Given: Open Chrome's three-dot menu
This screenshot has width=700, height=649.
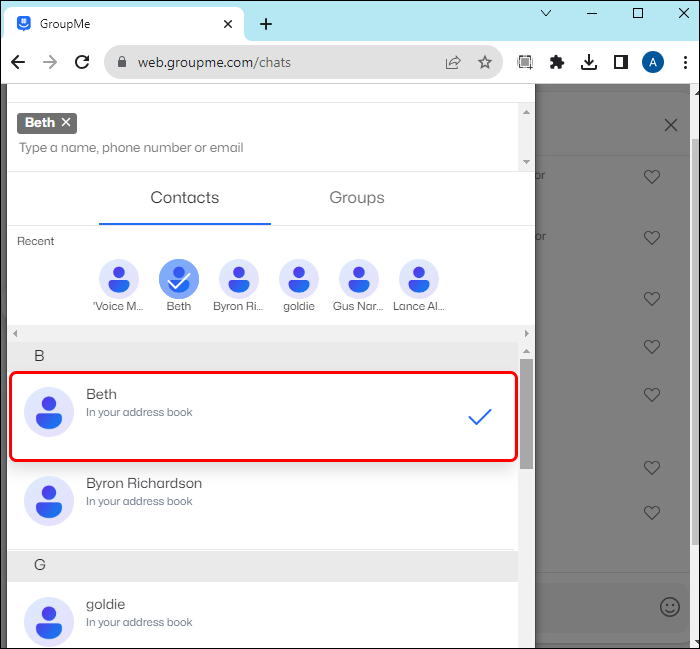Looking at the screenshot, I should [685, 62].
